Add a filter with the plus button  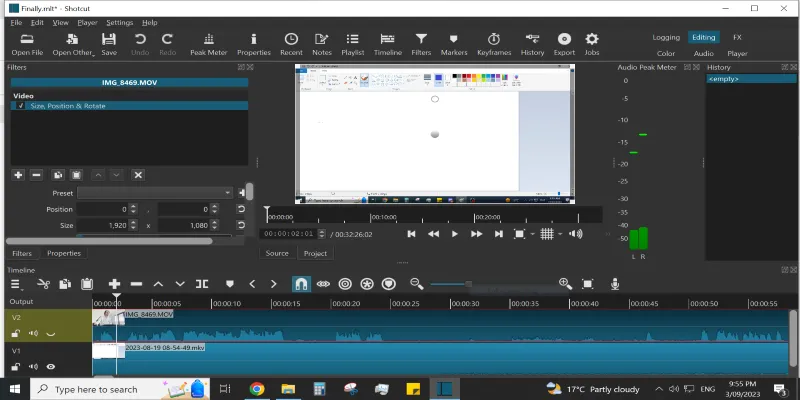point(18,175)
